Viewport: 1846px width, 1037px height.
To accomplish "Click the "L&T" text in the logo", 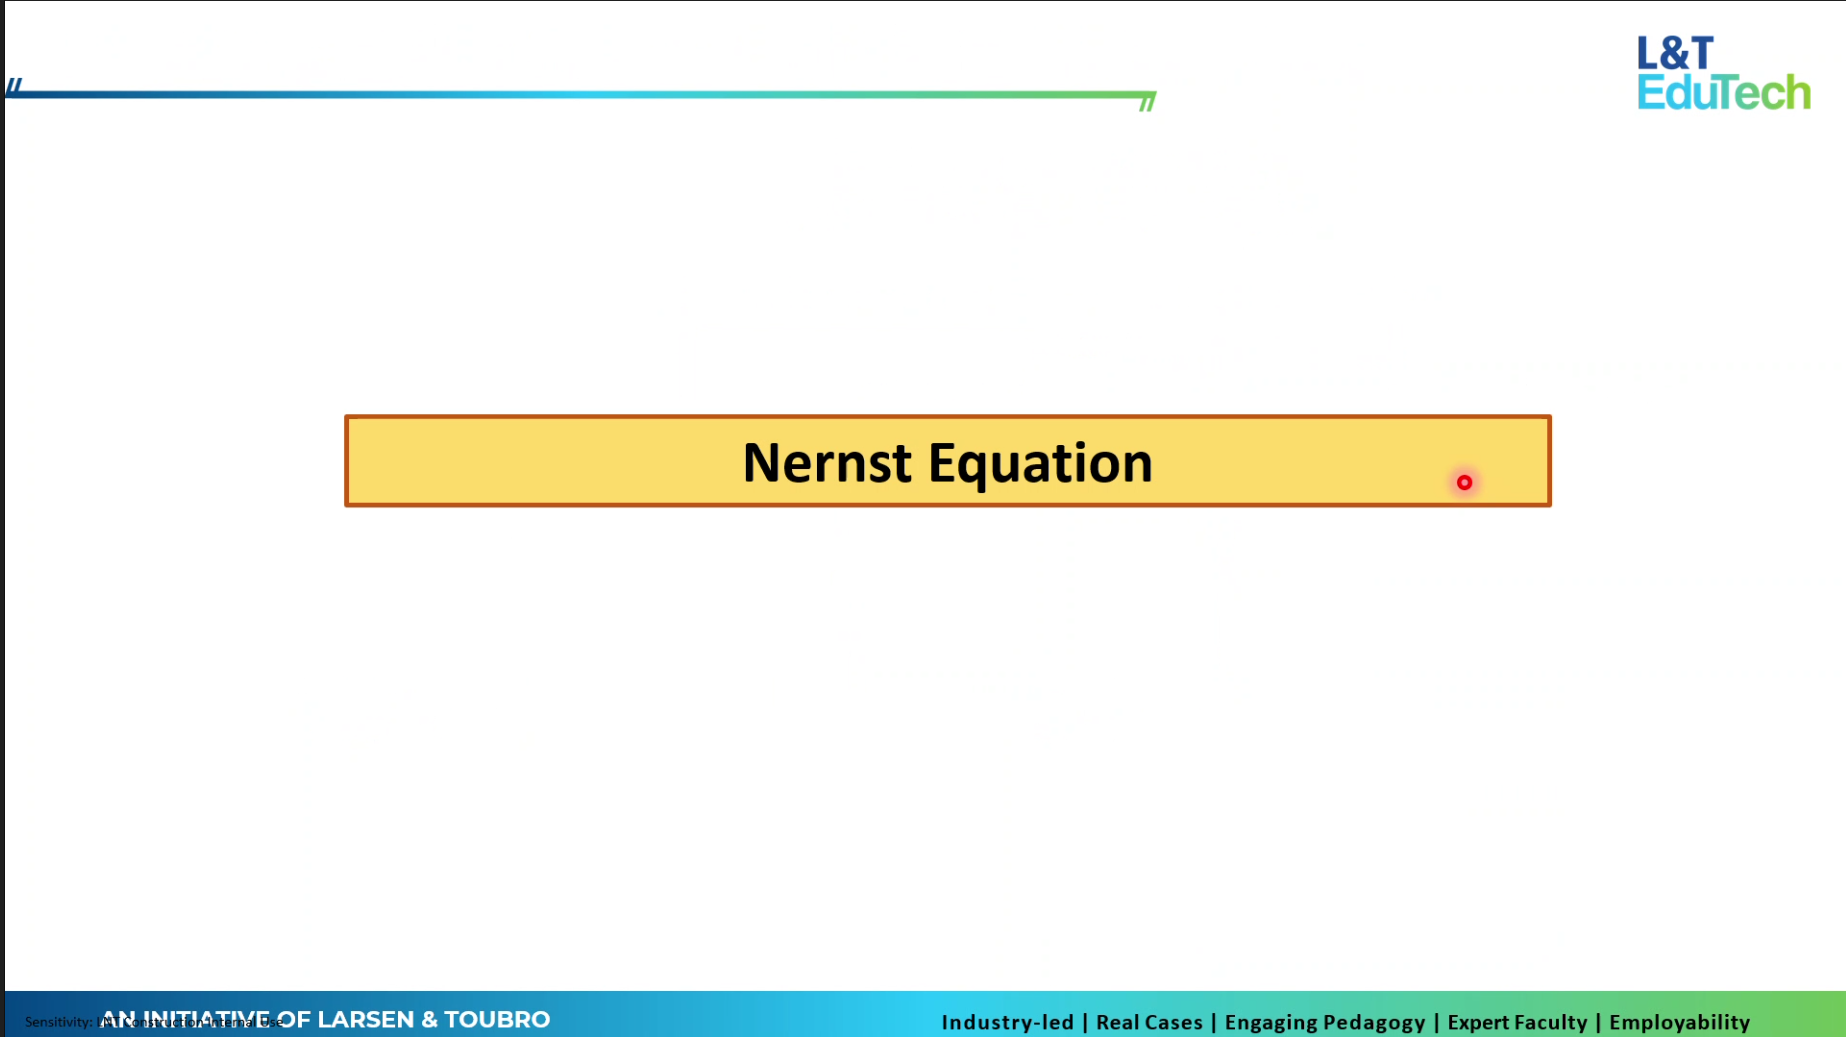I will pyautogui.click(x=1675, y=53).
